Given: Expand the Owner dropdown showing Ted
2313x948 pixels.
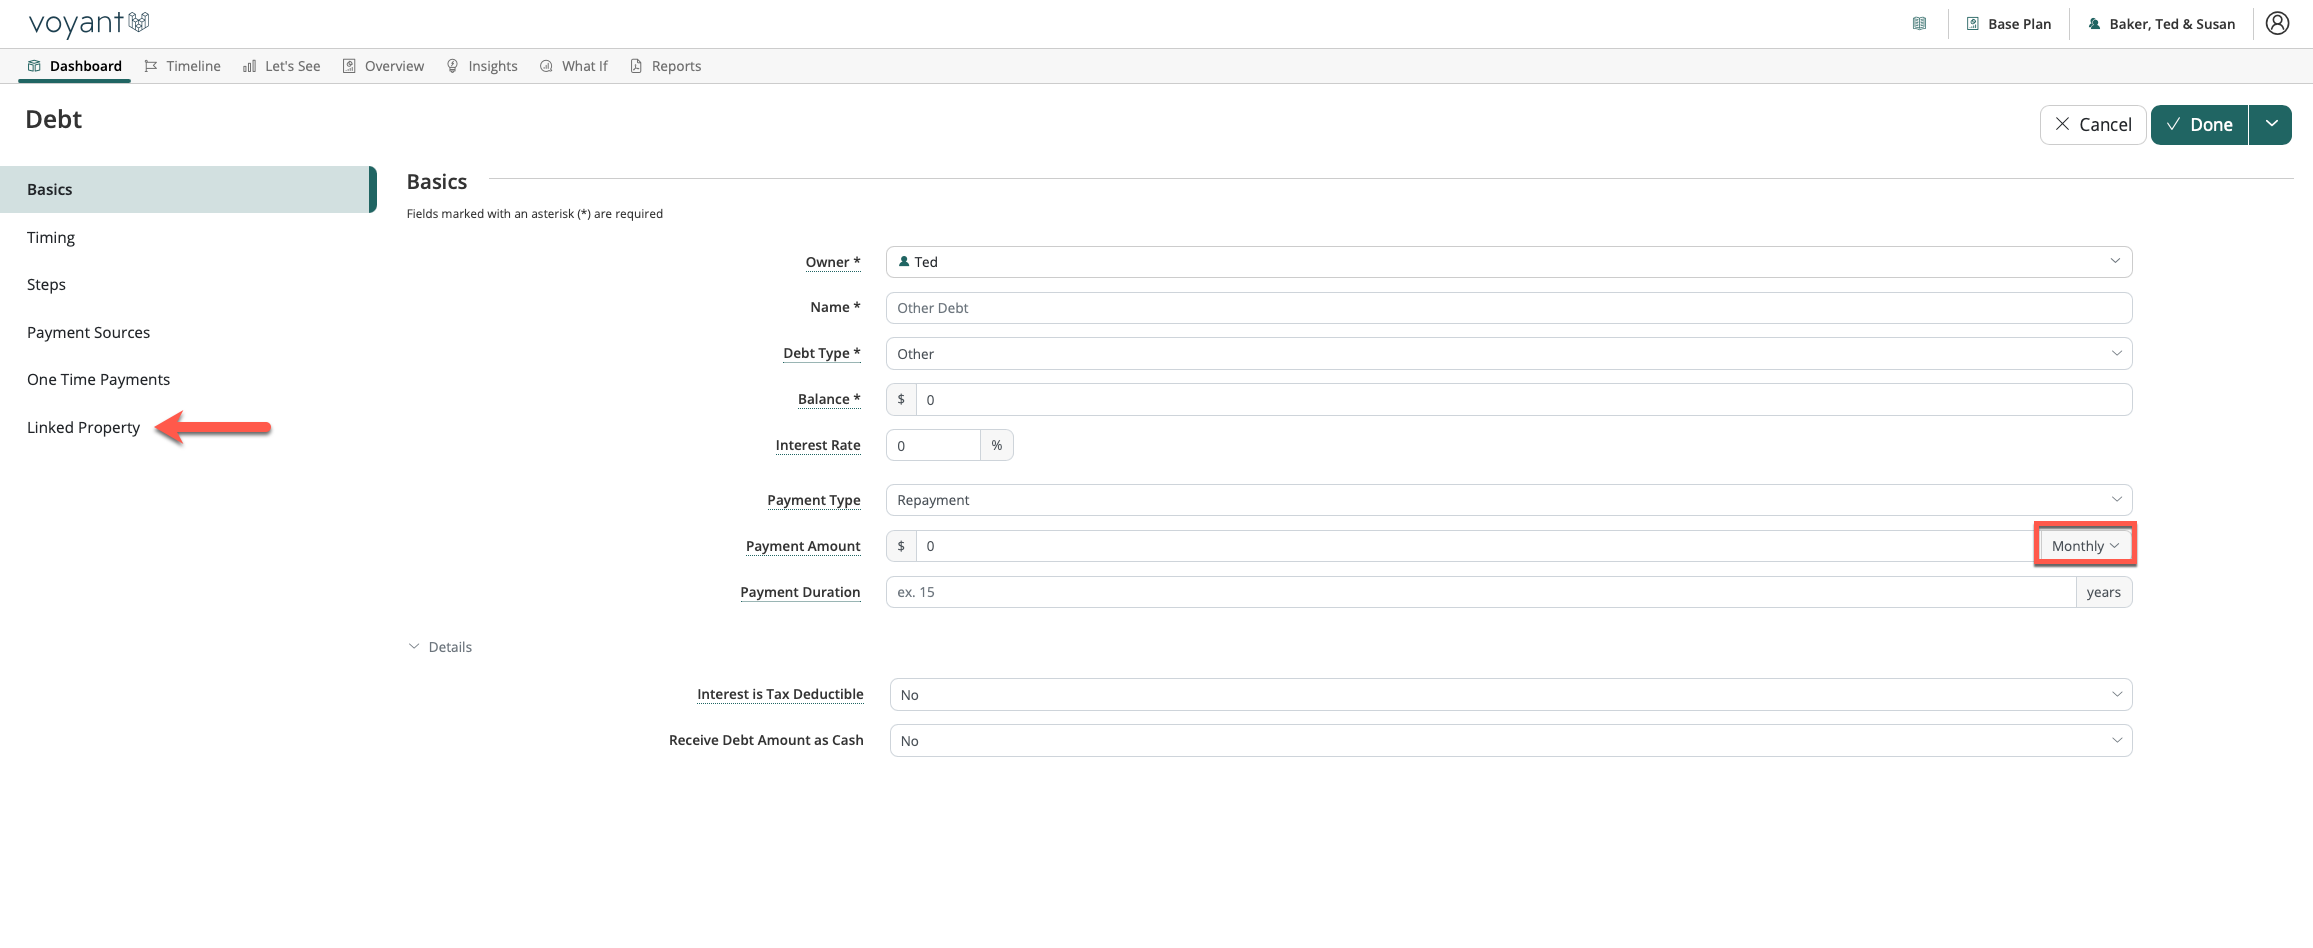Looking at the screenshot, I should (1508, 262).
